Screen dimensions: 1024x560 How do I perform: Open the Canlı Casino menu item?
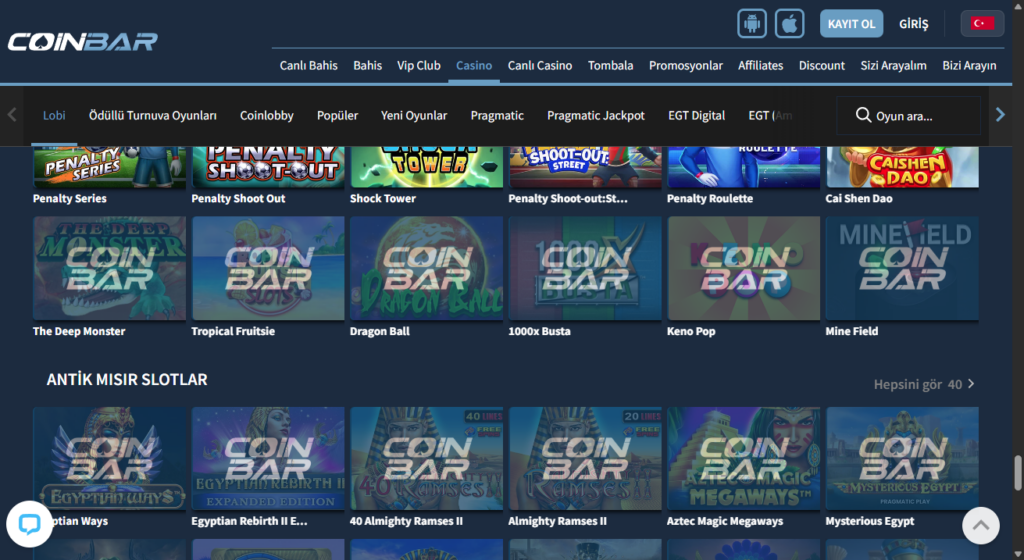540,66
